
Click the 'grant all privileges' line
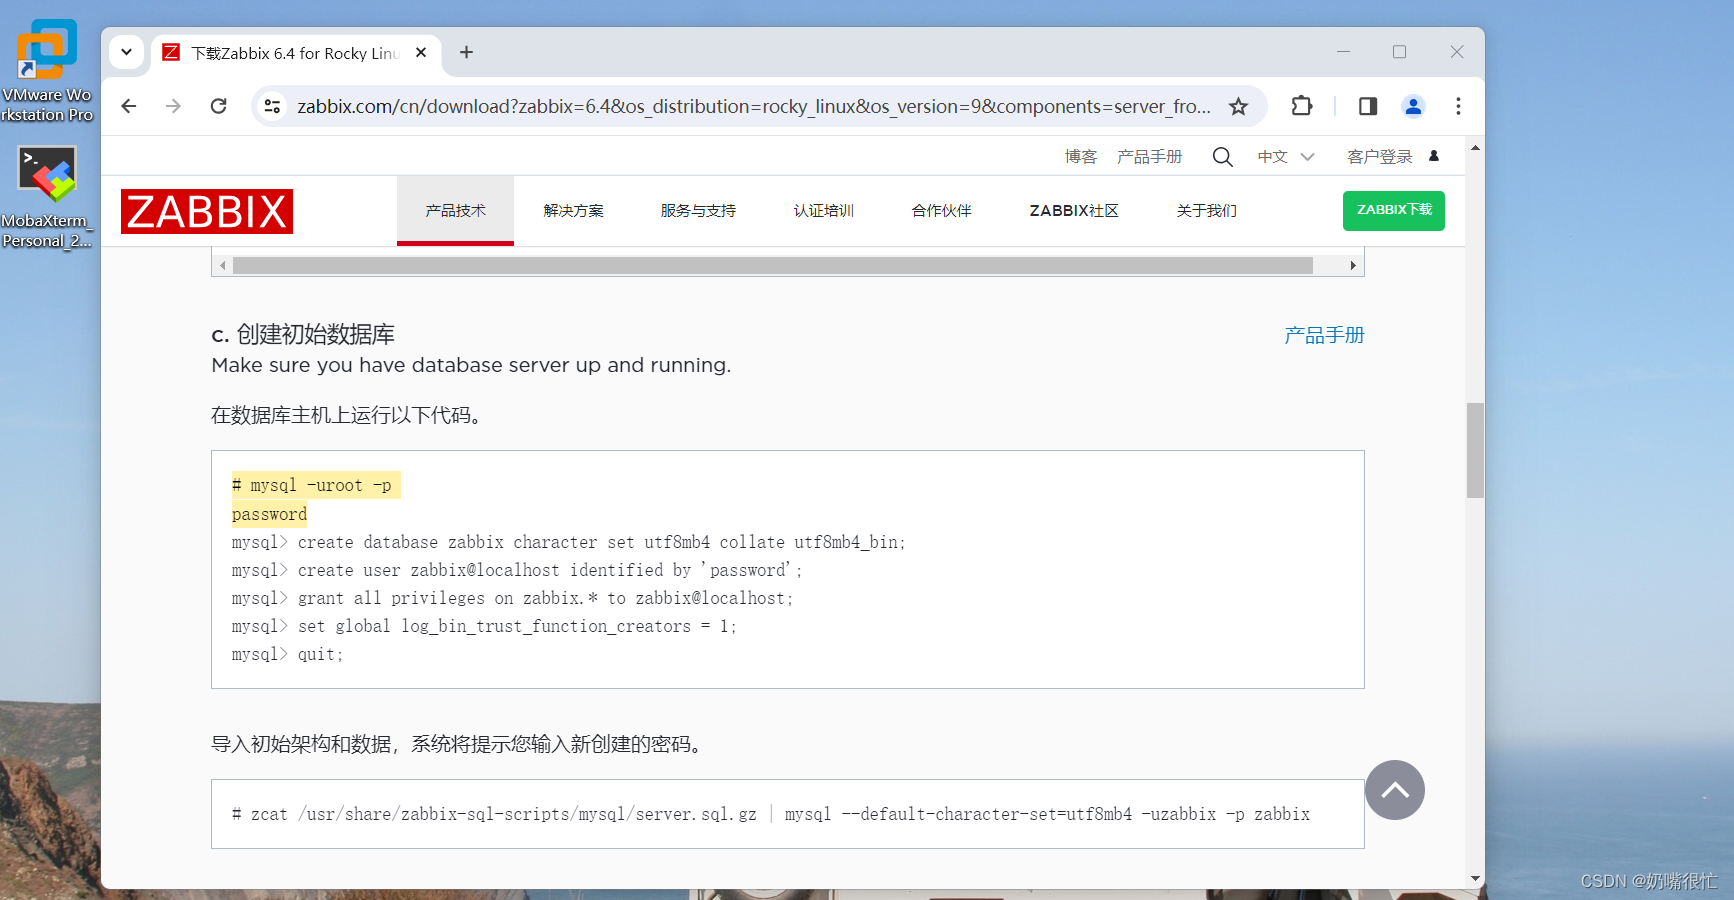512,598
